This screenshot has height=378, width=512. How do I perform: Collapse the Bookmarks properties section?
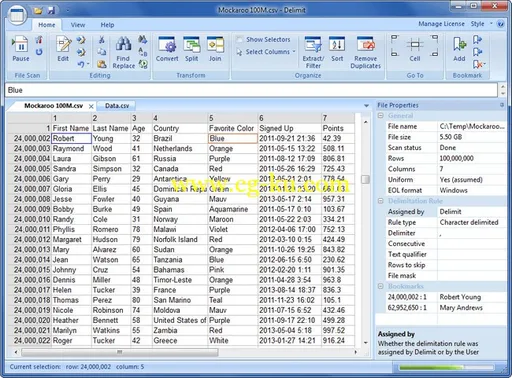coord(381,286)
